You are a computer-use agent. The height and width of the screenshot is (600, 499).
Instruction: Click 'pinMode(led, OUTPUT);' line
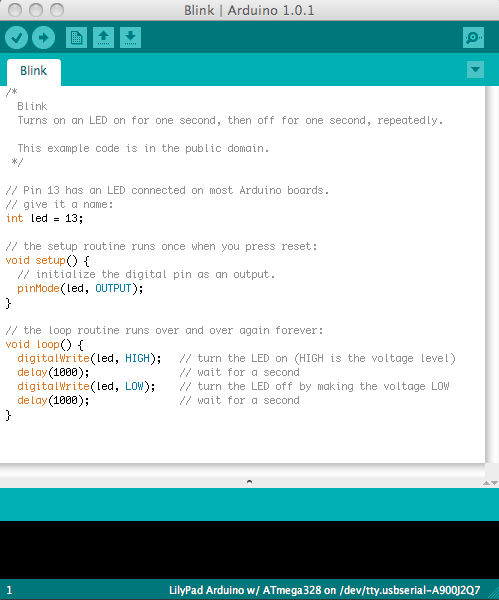(x=80, y=289)
